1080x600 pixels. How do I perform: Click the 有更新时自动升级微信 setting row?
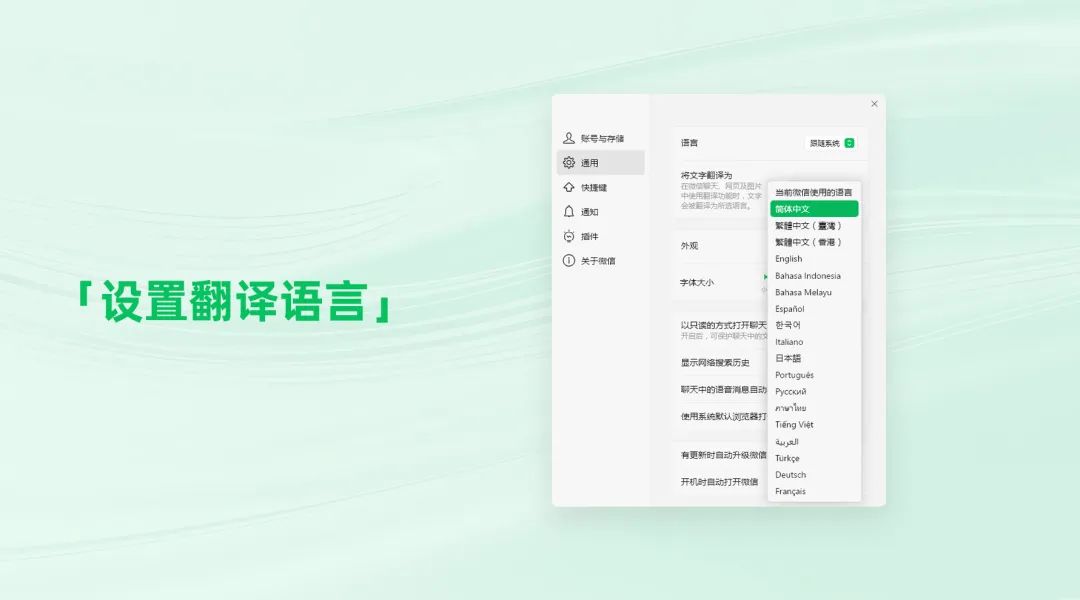(723, 455)
